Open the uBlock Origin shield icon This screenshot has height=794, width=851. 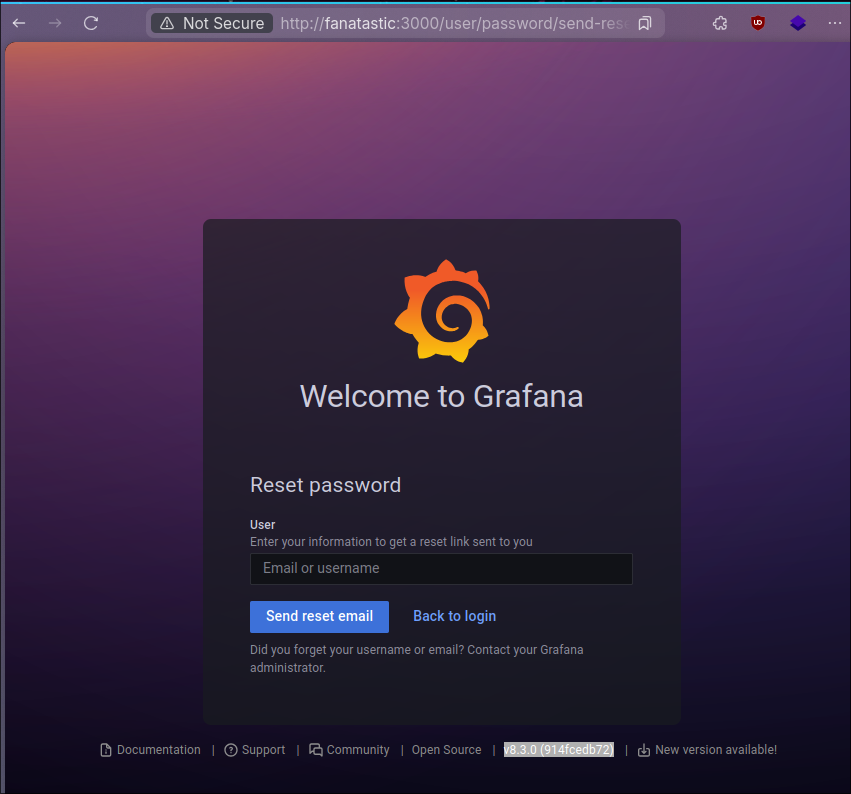coord(758,23)
